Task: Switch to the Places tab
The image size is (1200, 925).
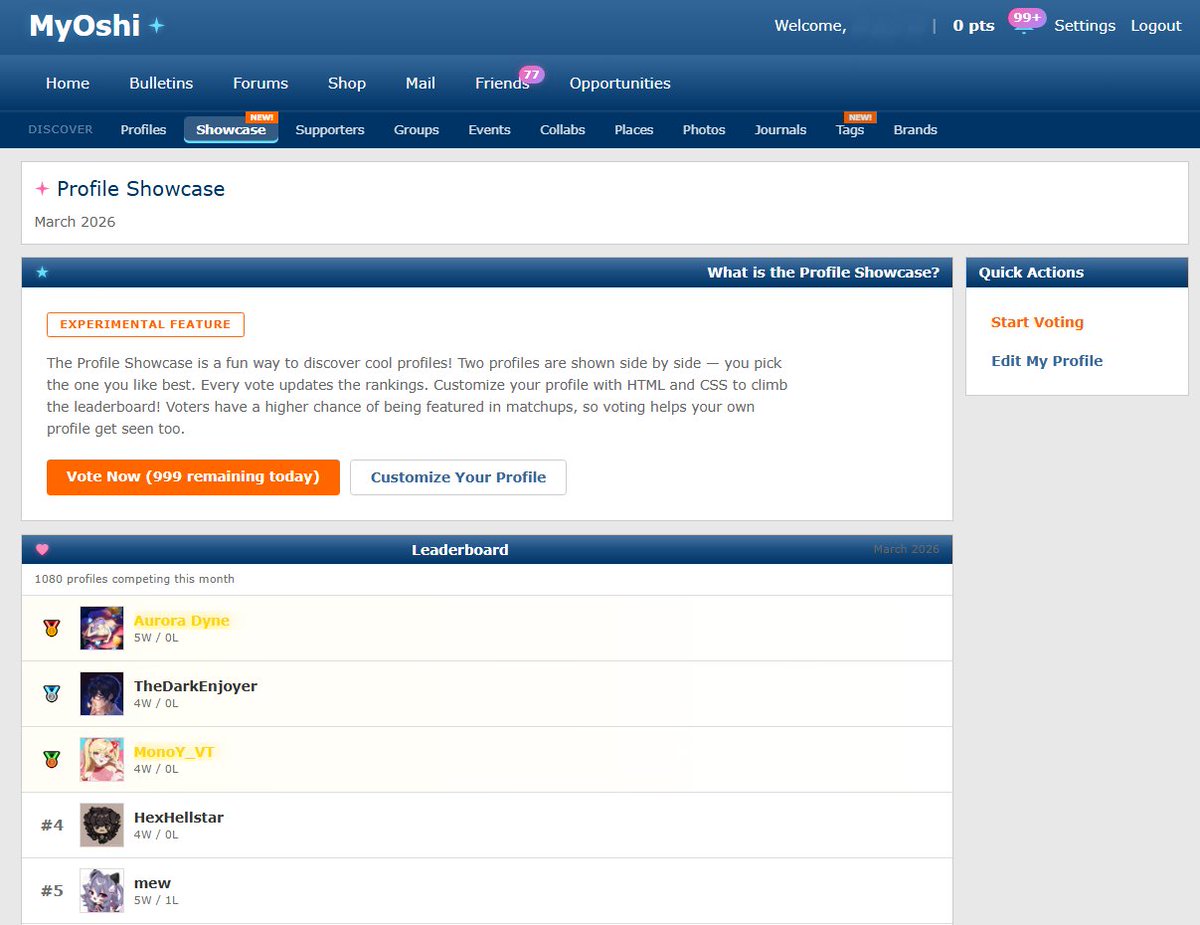Action: tap(634, 130)
